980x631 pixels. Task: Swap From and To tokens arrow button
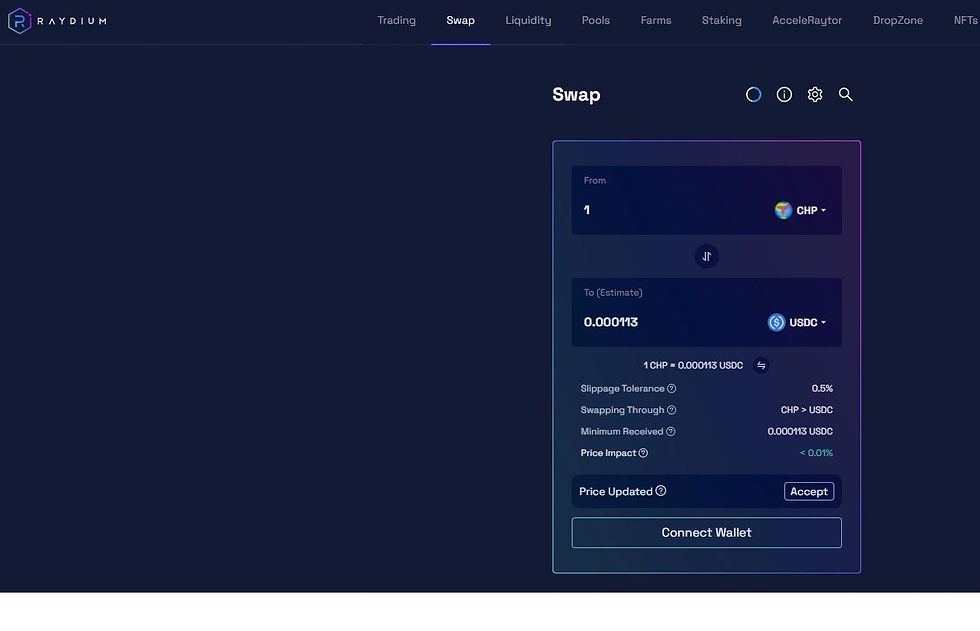[x=707, y=256]
